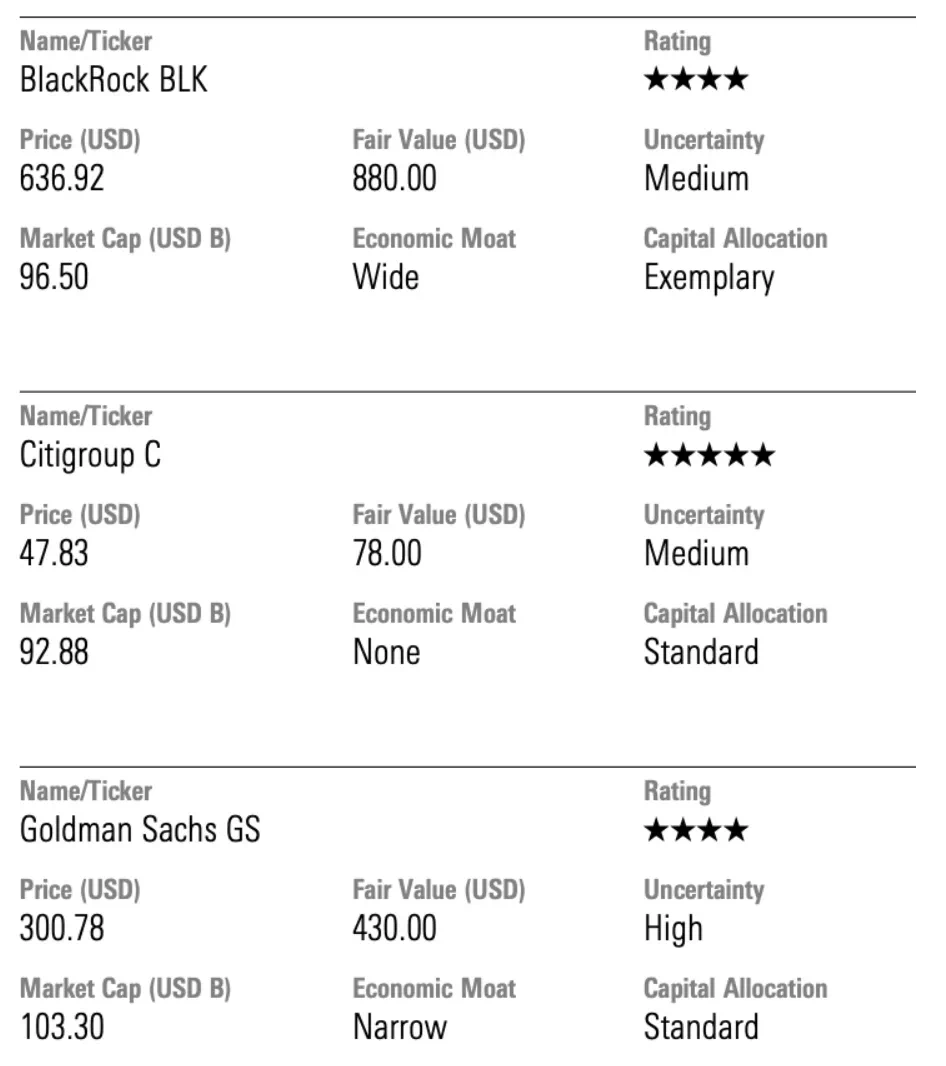Click Citigroup price 47.83
Viewport: 946px width, 1066px height.
tap(54, 553)
